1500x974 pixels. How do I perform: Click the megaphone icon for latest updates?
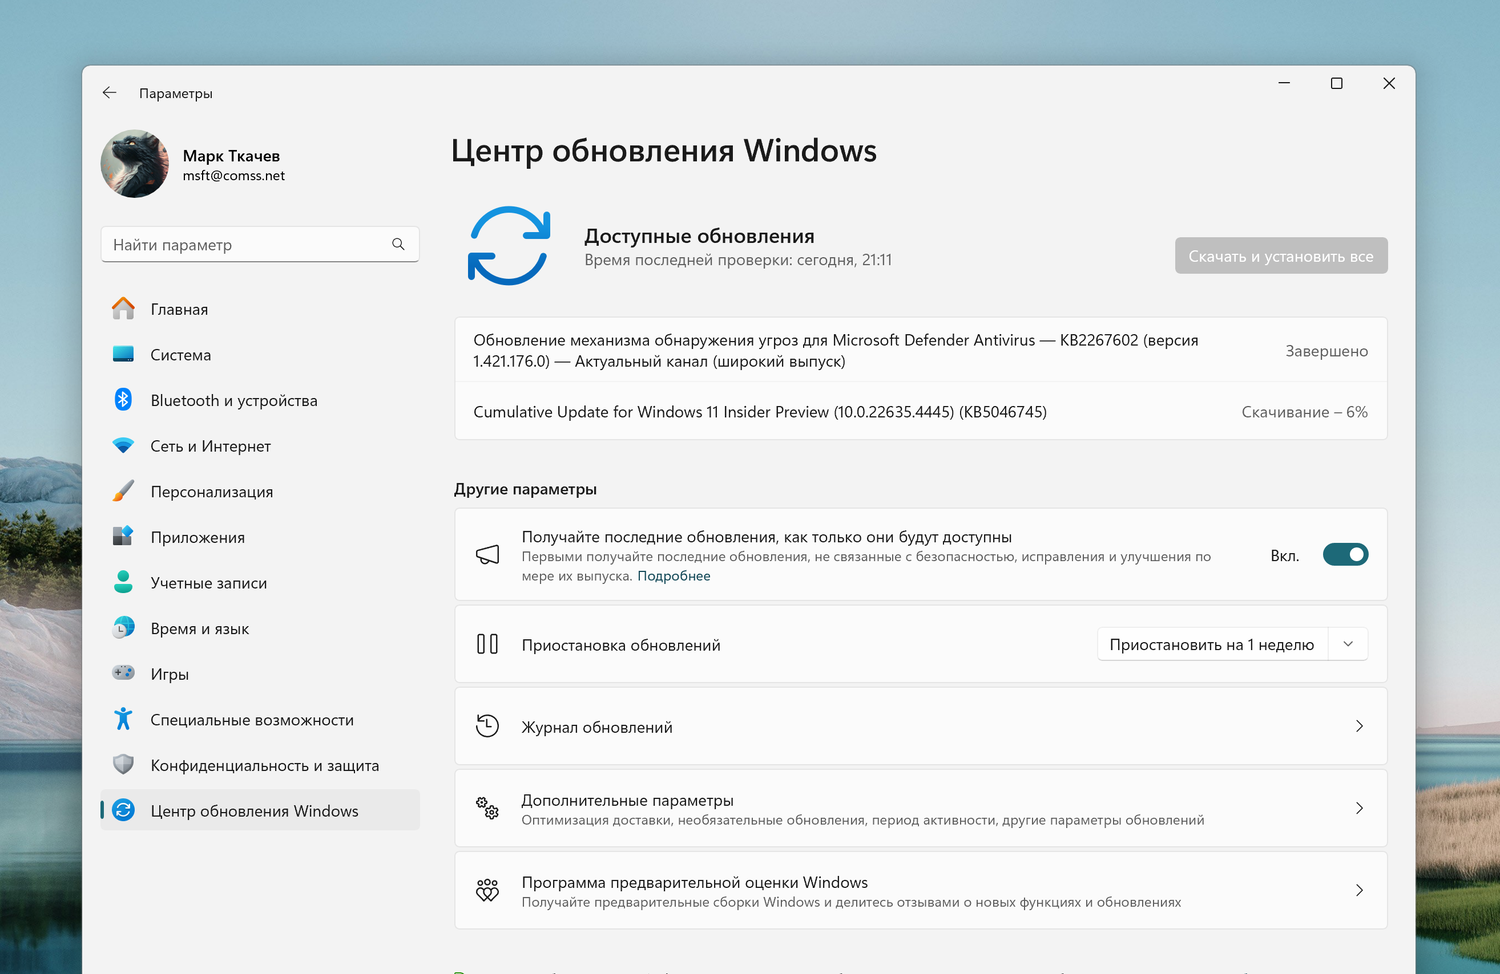487,555
